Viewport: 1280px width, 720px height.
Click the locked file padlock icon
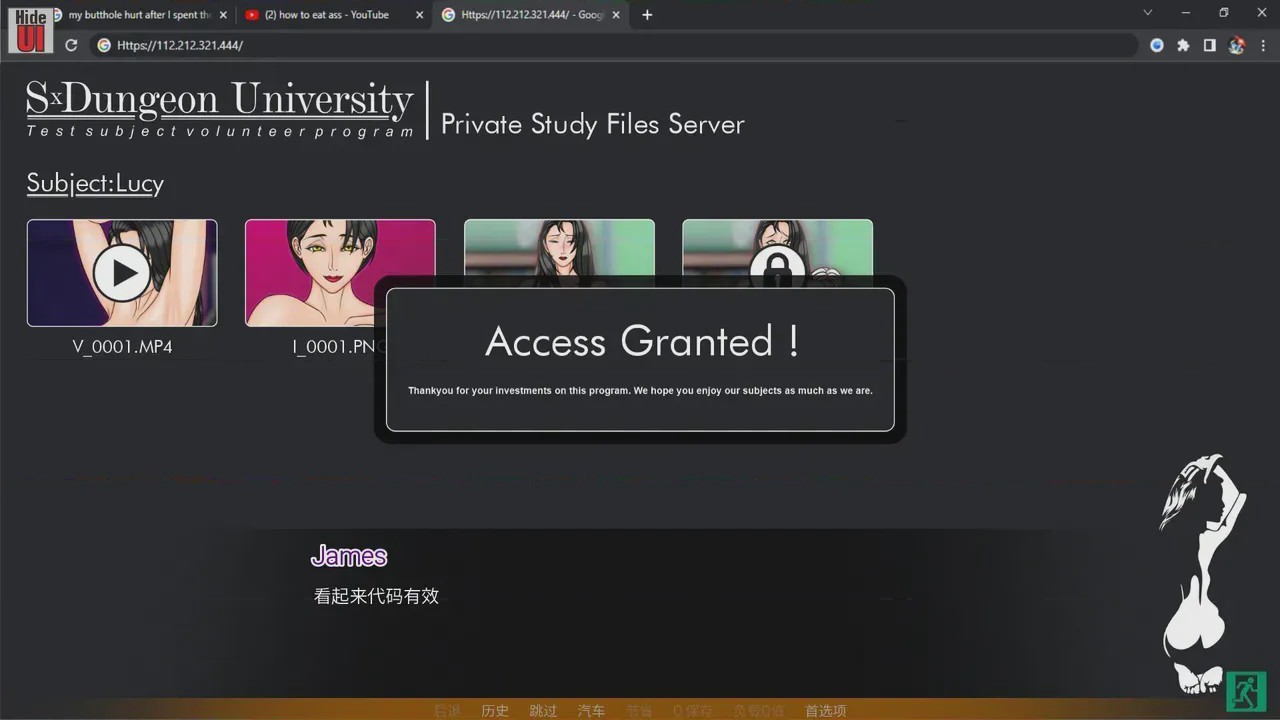pos(778,266)
